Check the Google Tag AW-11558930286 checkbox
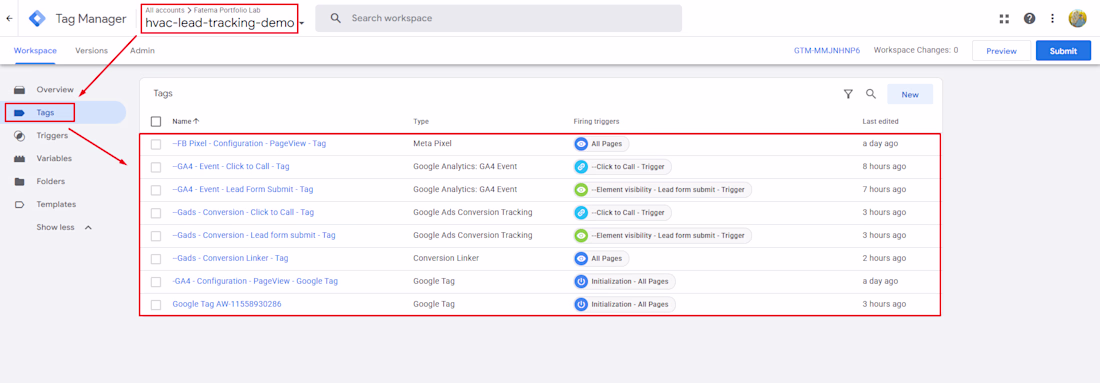Image resolution: width=1100 pixels, height=383 pixels. pos(156,304)
